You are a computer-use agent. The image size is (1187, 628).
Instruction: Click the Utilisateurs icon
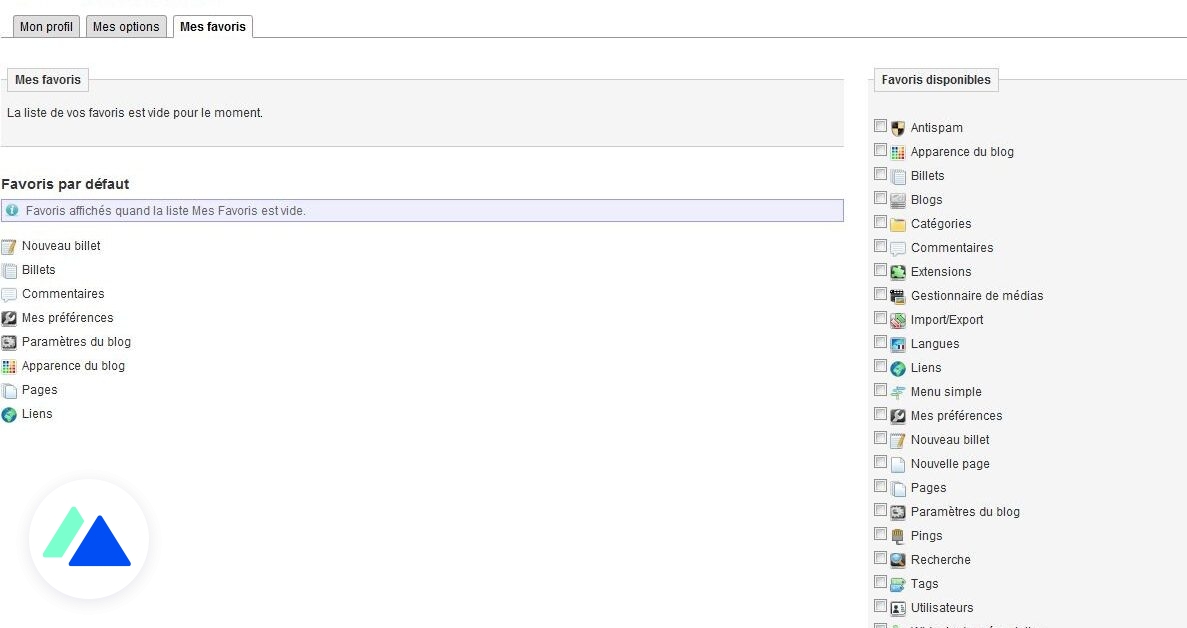[898, 607]
